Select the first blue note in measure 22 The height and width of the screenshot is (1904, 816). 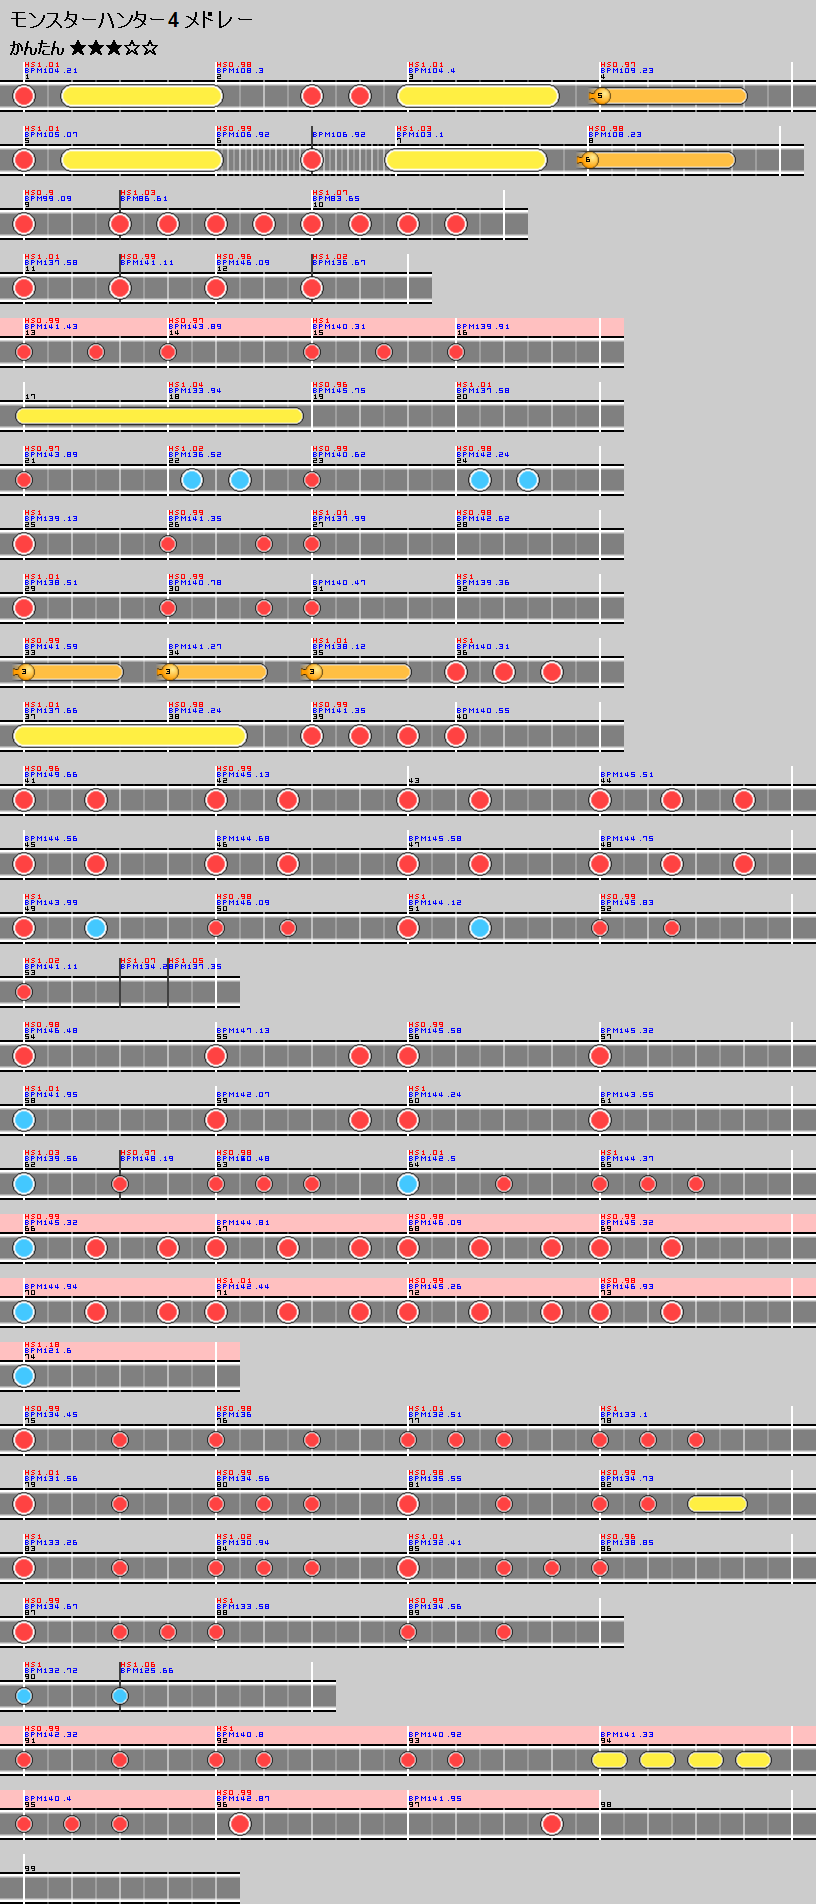click(x=192, y=480)
